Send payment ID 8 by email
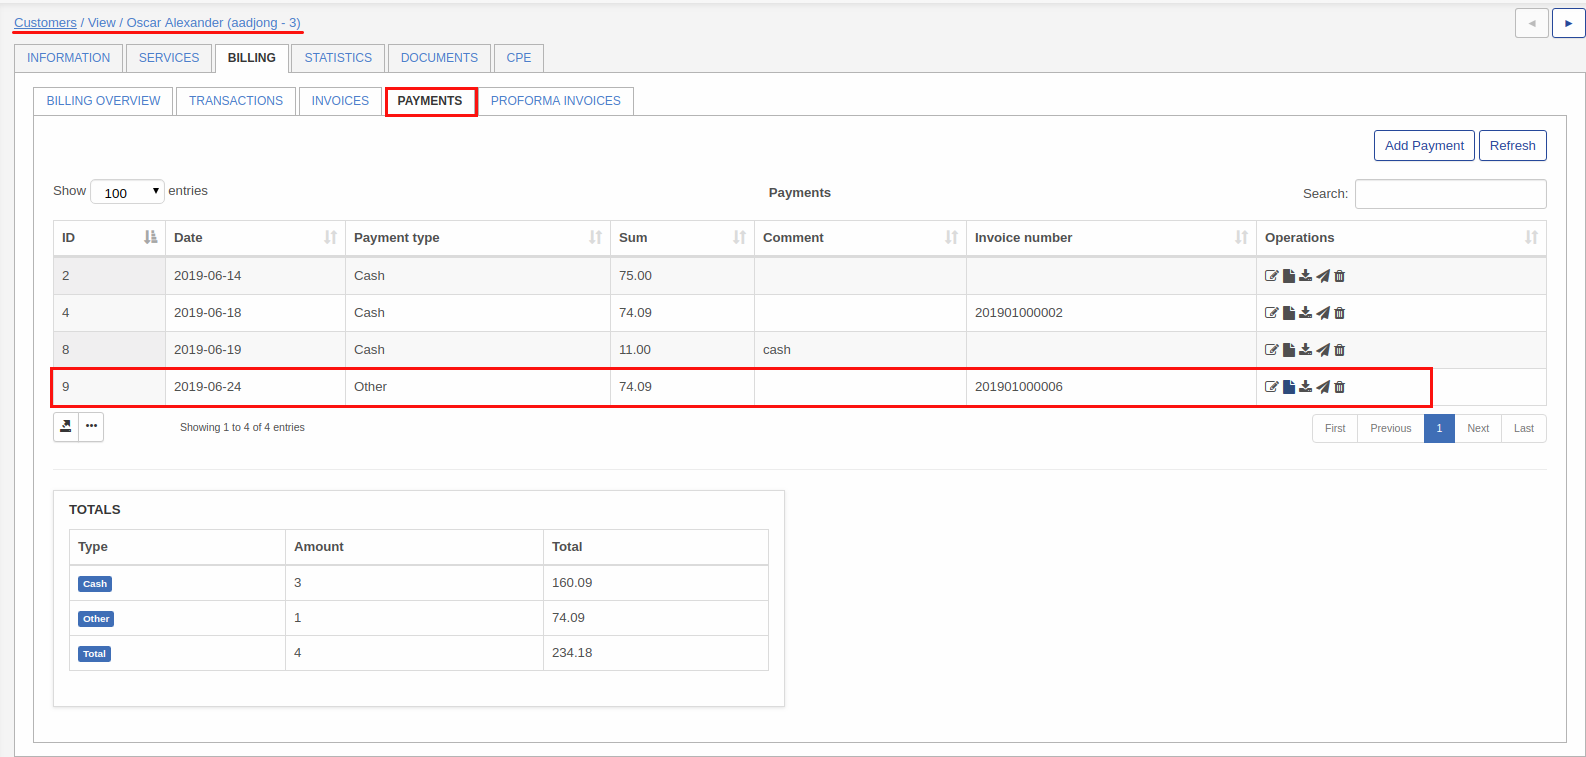This screenshot has width=1586, height=757. [x=1323, y=350]
